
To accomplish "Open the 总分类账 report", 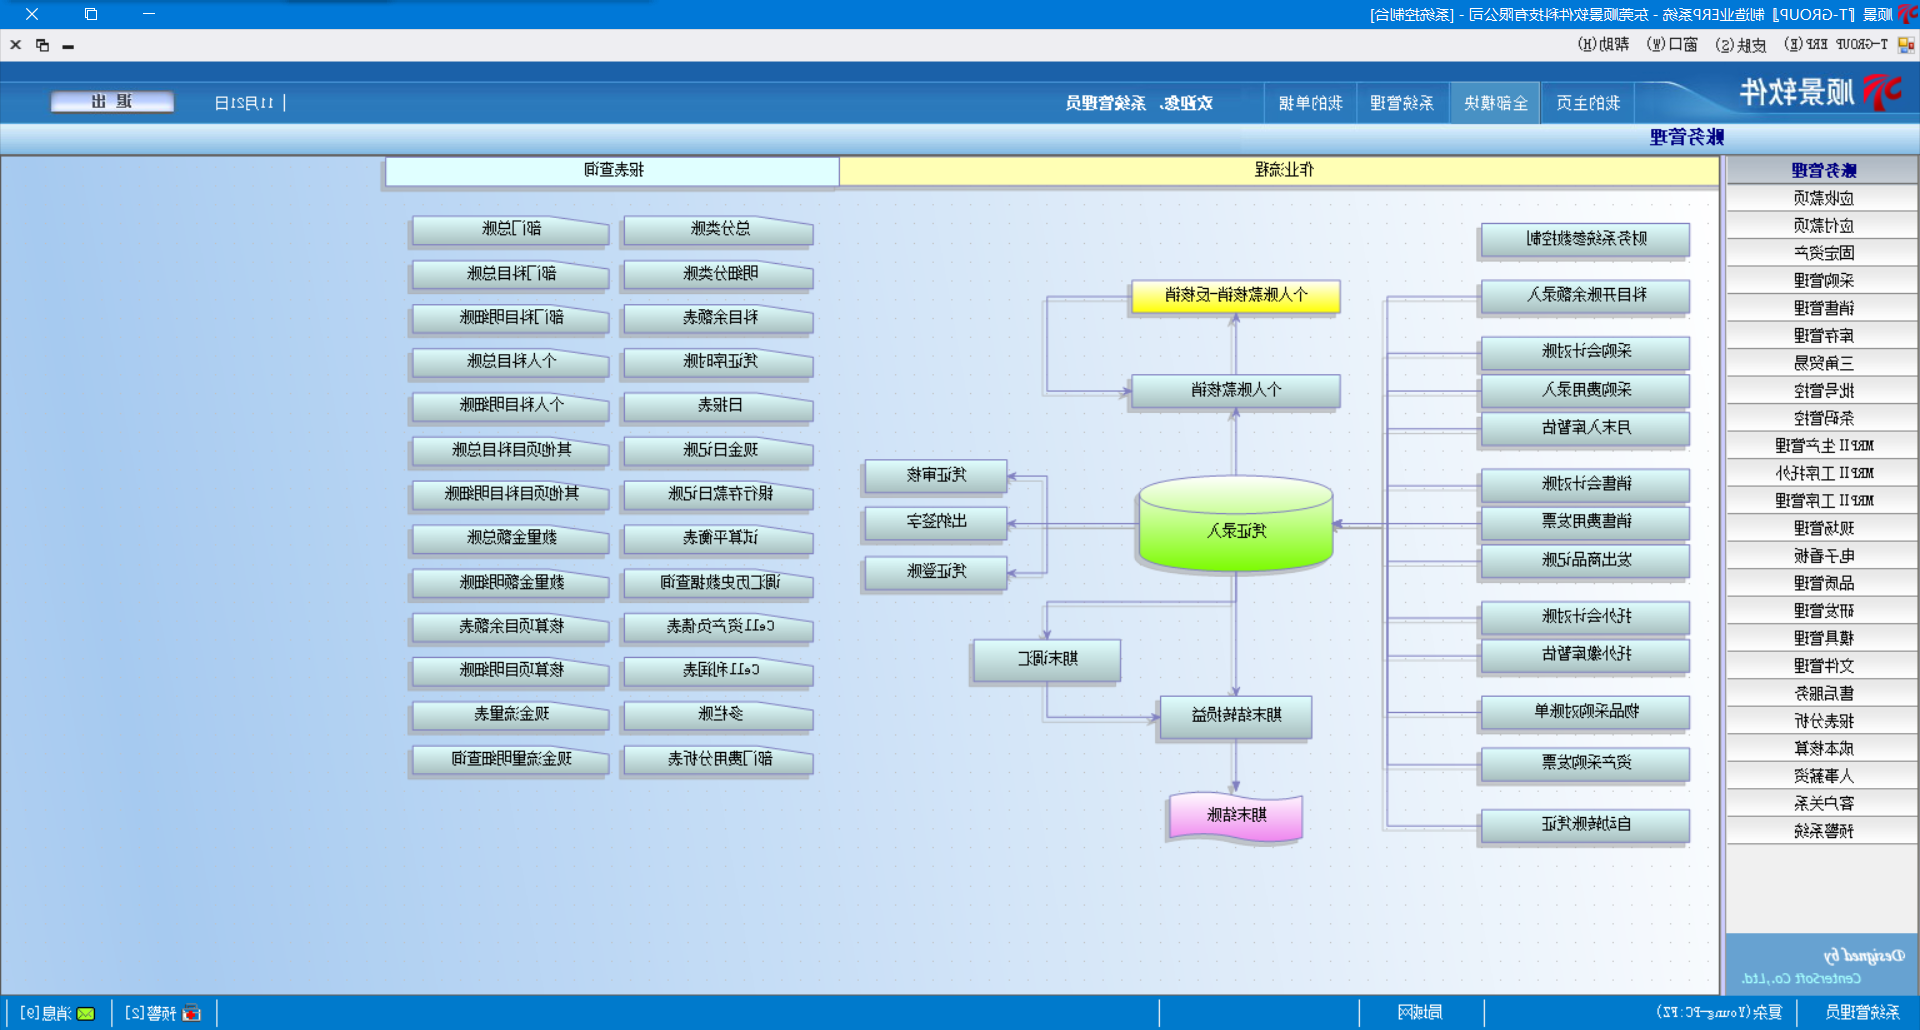I will [x=719, y=230].
